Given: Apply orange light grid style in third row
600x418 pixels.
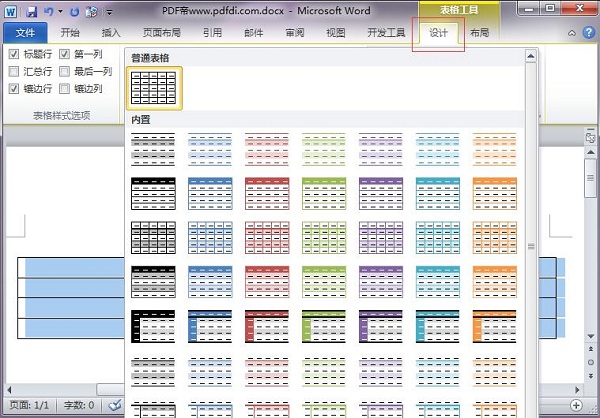Looking at the screenshot, I should click(495, 238).
